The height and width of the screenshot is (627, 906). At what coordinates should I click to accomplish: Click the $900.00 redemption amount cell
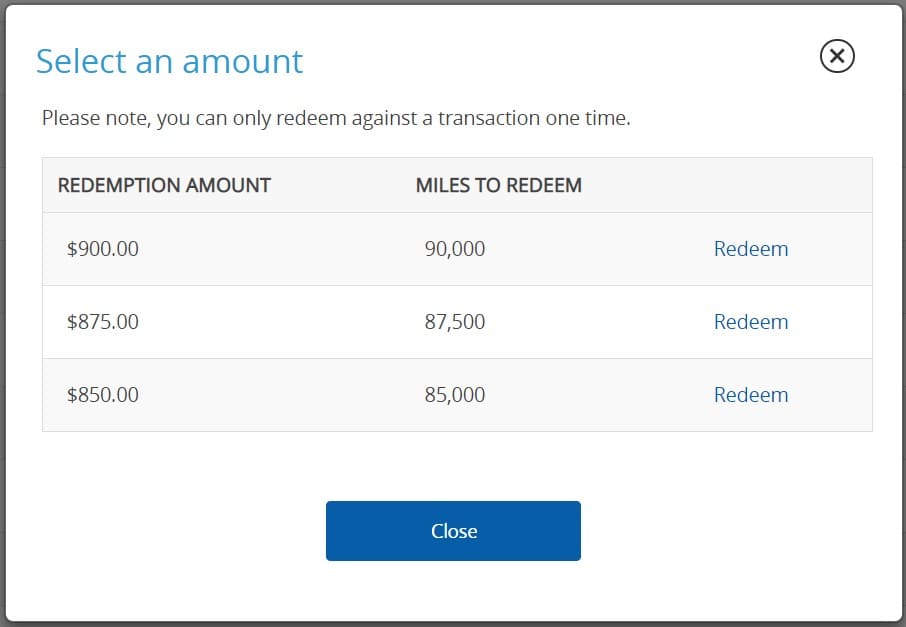[103, 248]
